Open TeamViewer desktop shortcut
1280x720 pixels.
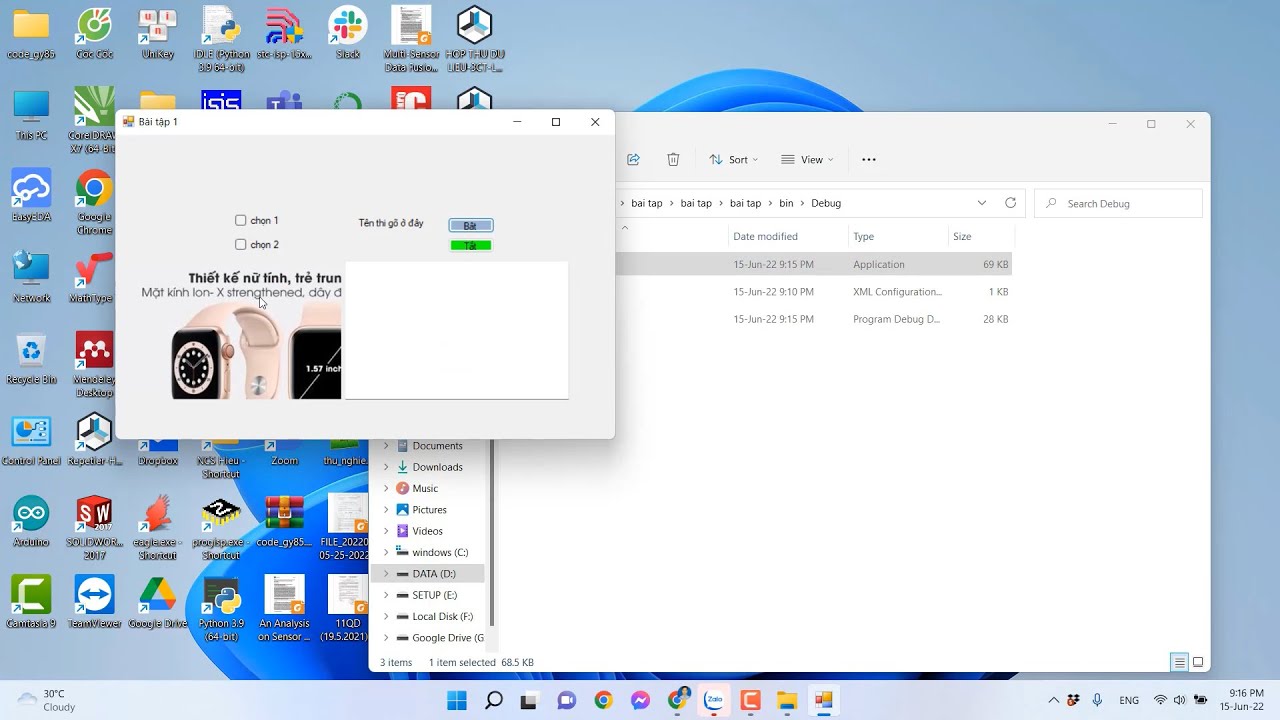(94, 602)
